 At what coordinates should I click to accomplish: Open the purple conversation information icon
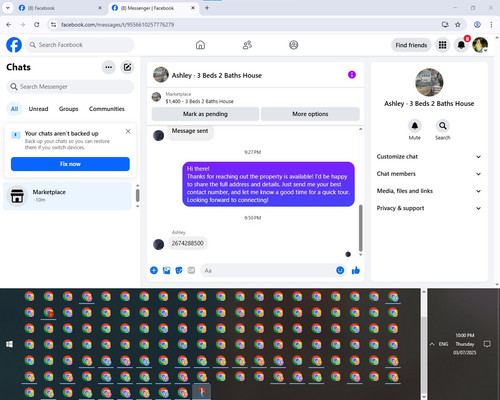(352, 75)
